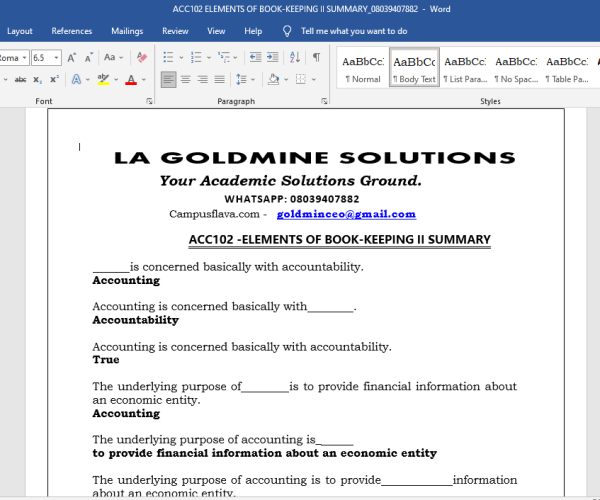Viewport: 600px width, 500px height.
Task: Open the font size dropdown
Action: click(56, 58)
